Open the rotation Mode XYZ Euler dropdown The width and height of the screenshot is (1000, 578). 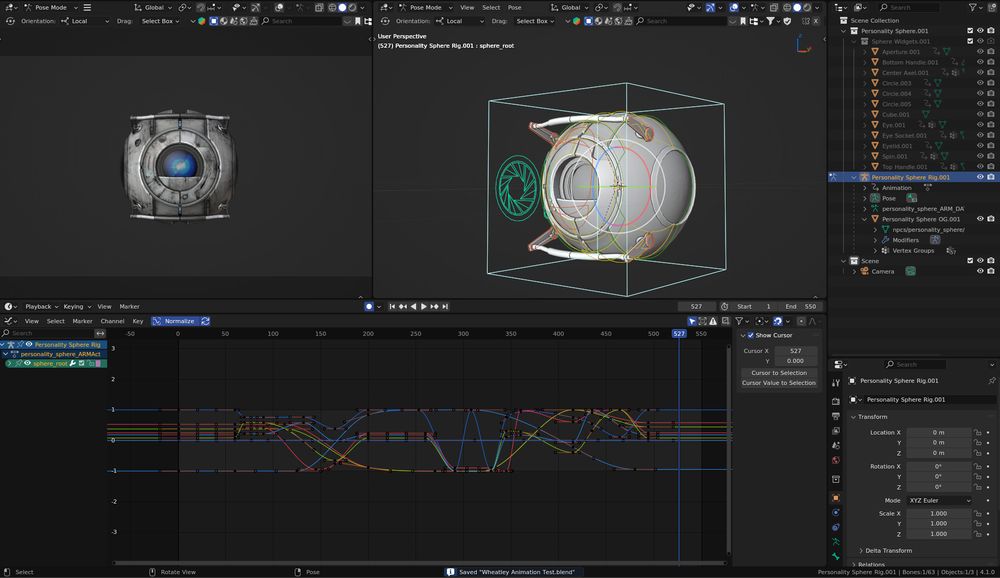(939, 500)
